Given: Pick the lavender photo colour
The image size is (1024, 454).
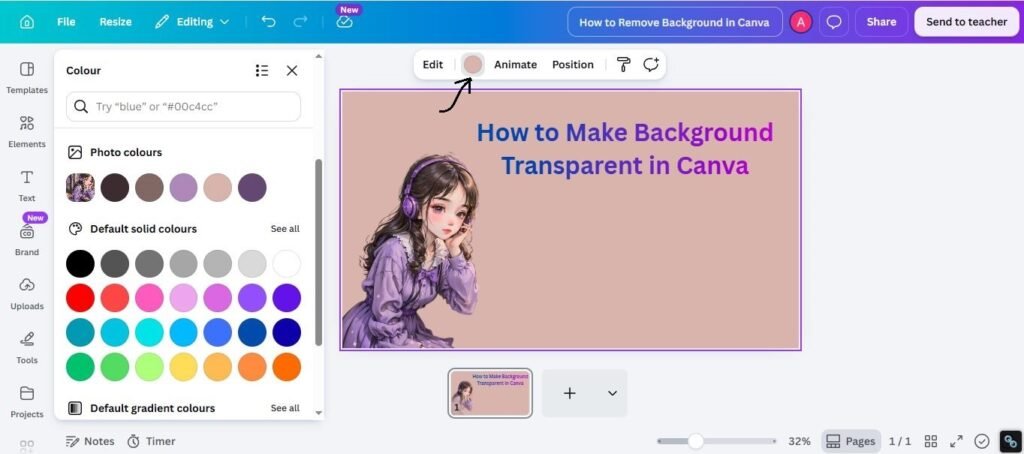Looking at the screenshot, I should pos(184,187).
